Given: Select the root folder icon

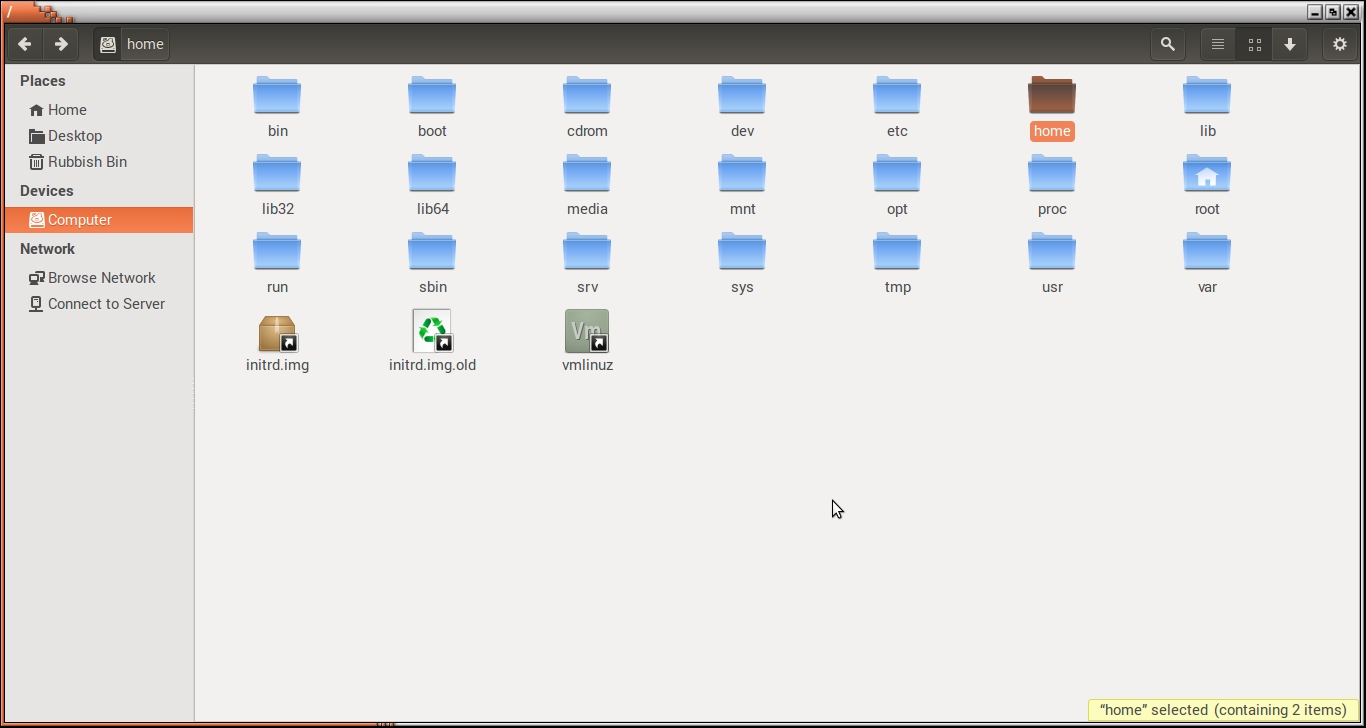Looking at the screenshot, I should [x=1207, y=176].
